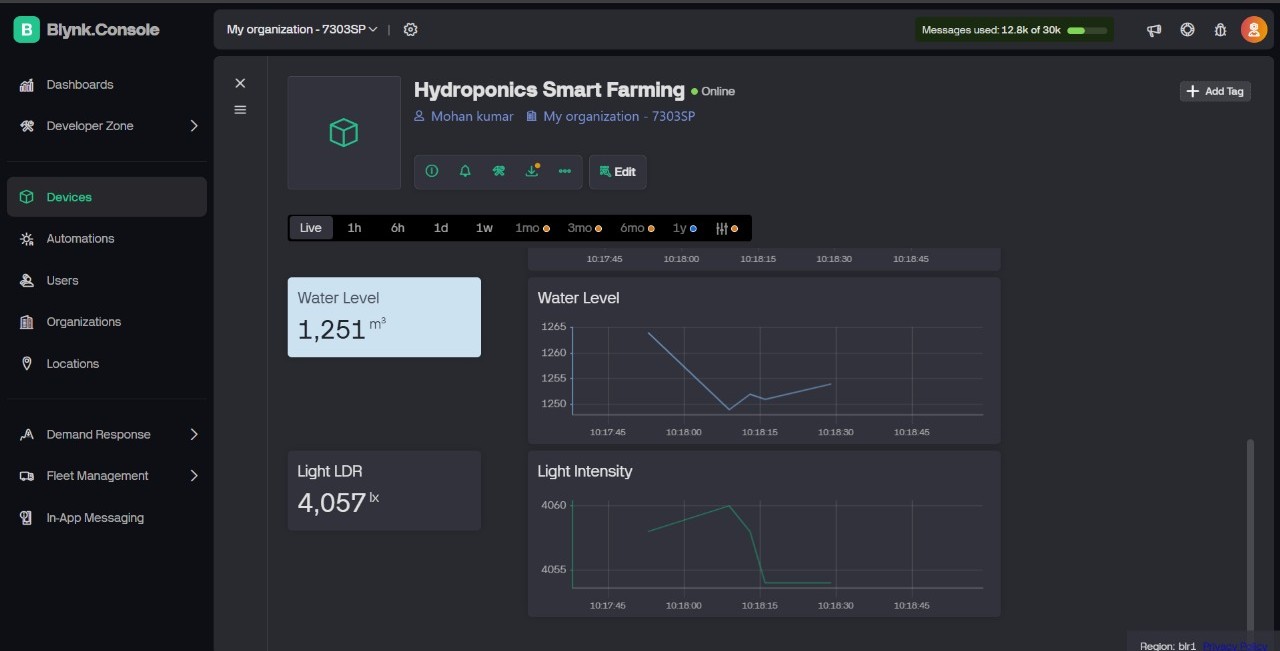Start firmware update from the download icon

pyautogui.click(x=532, y=171)
